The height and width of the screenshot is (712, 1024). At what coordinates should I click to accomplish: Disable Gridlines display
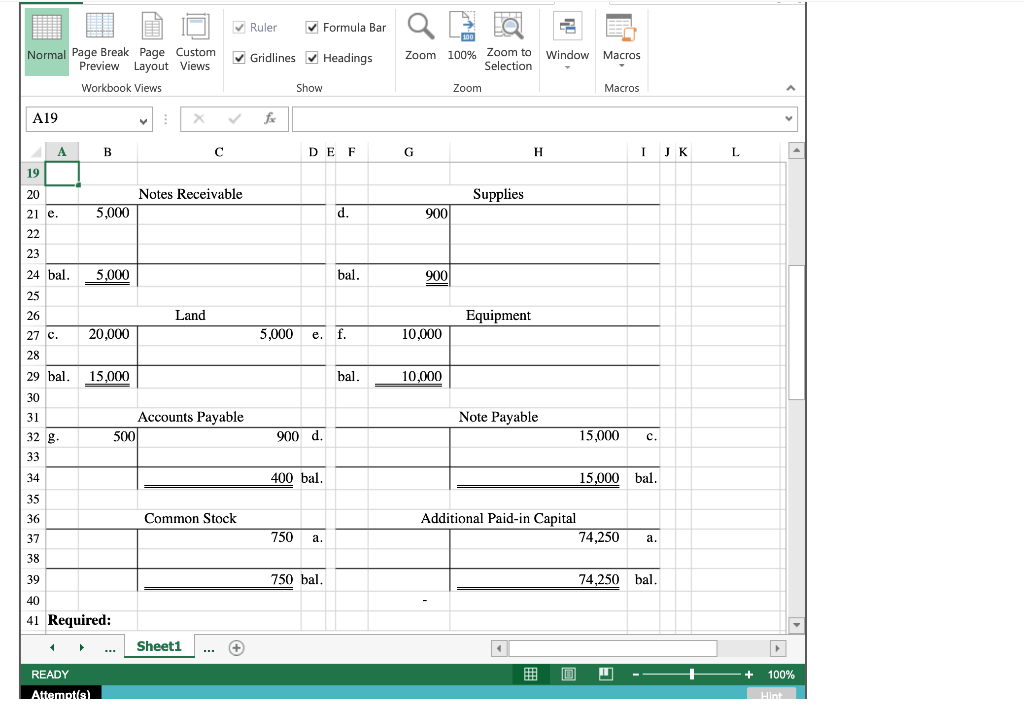240,58
